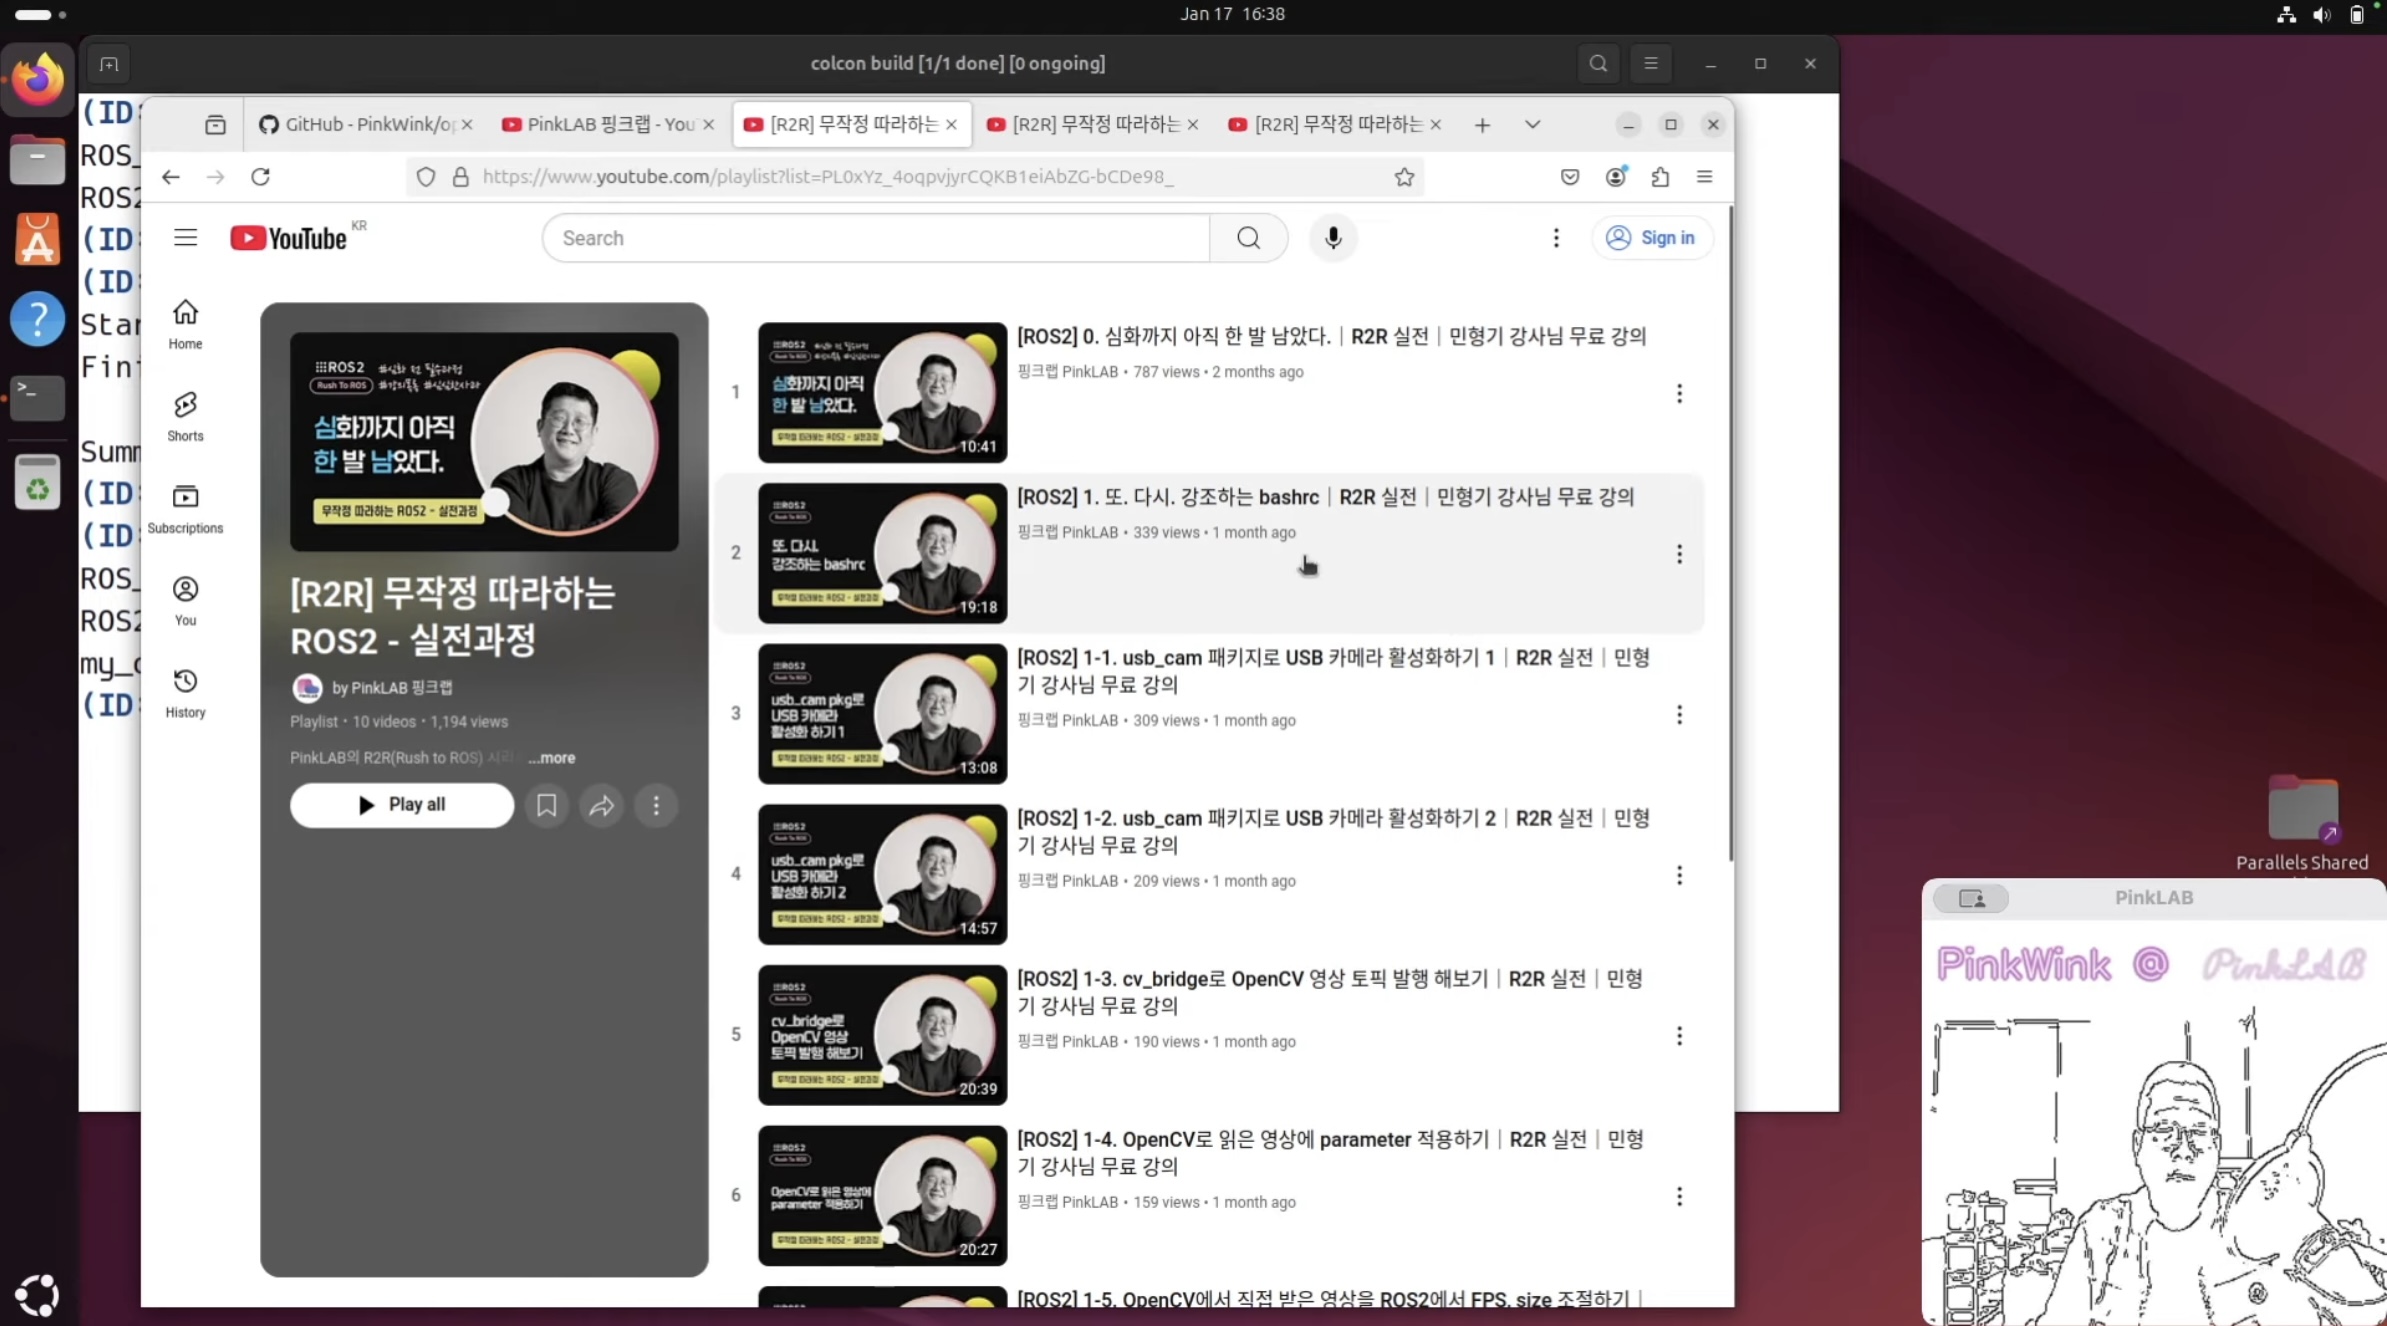Open the three-dot menu for the bashrc video

(x=1679, y=554)
